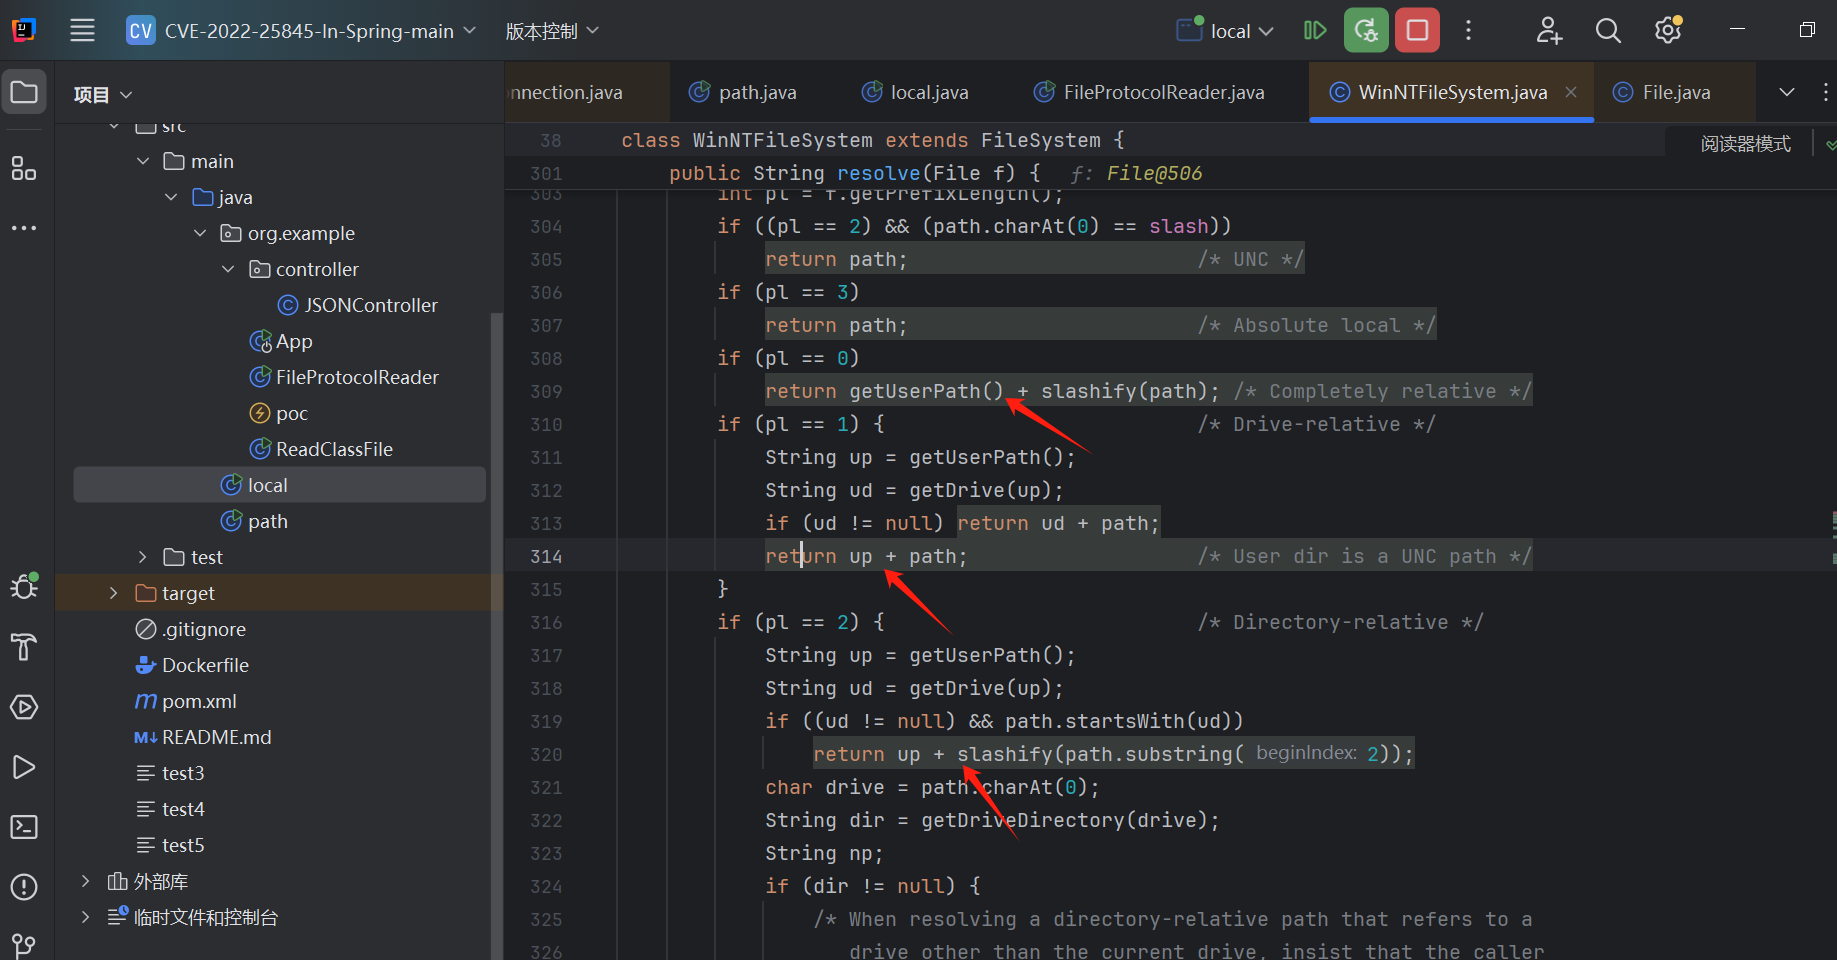Viewport: 1837px width, 960px height.
Task: Expand 临时文件和控制台 node
Action: [85, 917]
